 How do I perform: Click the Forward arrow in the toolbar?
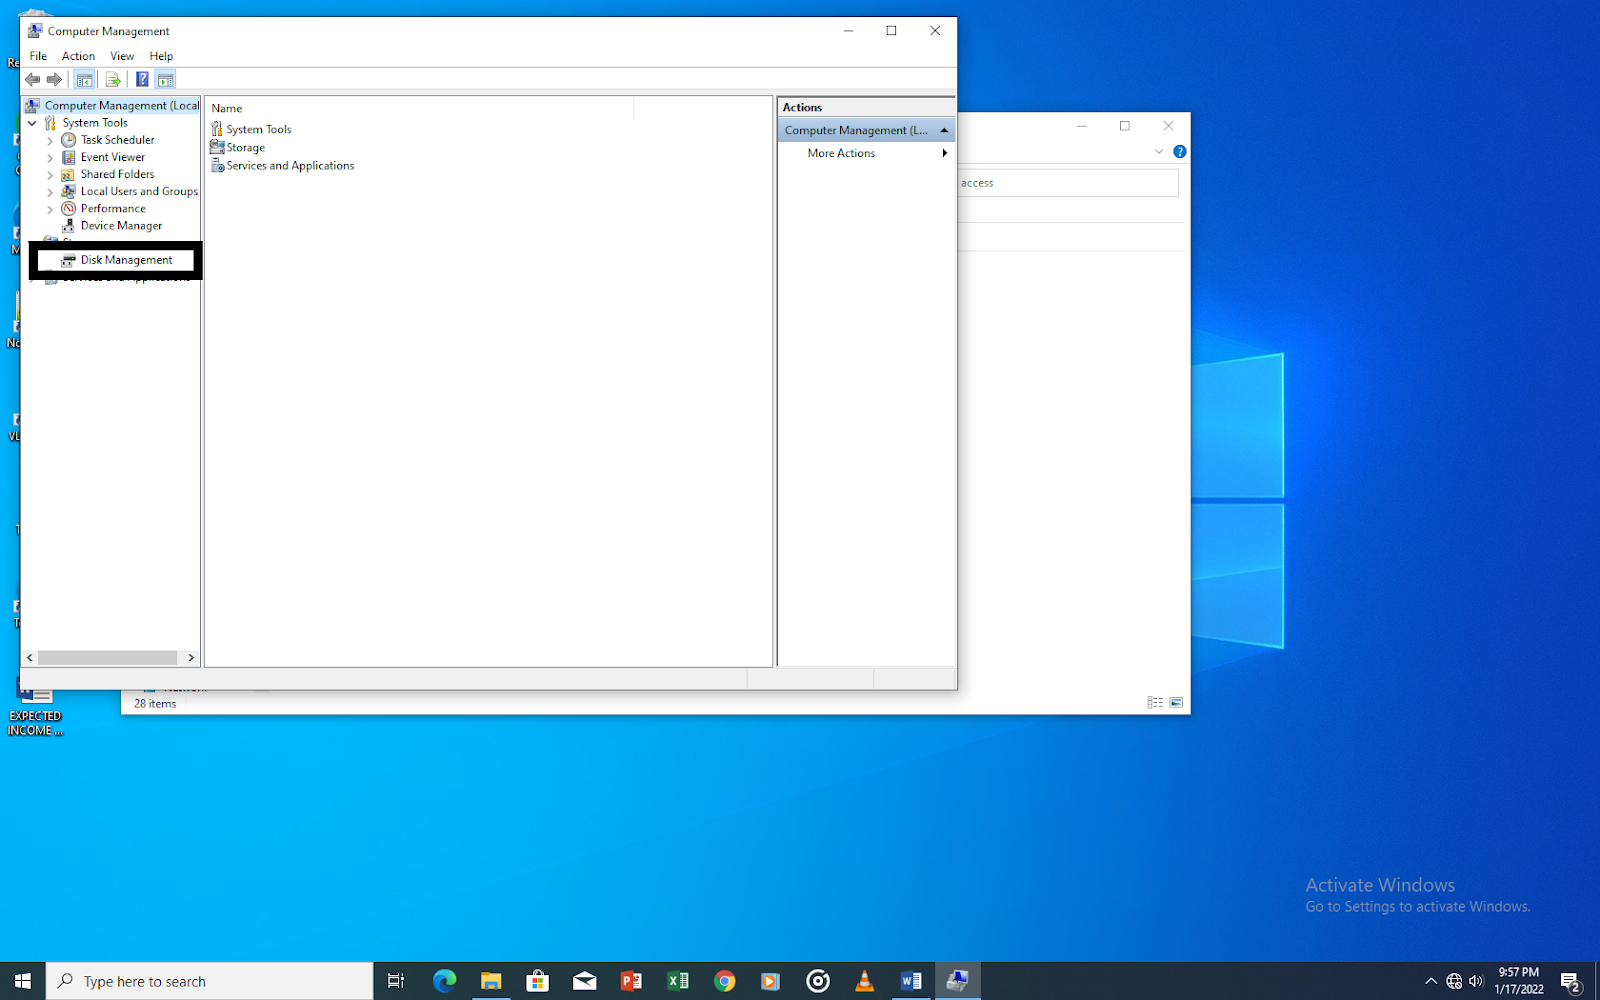pyautogui.click(x=55, y=80)
